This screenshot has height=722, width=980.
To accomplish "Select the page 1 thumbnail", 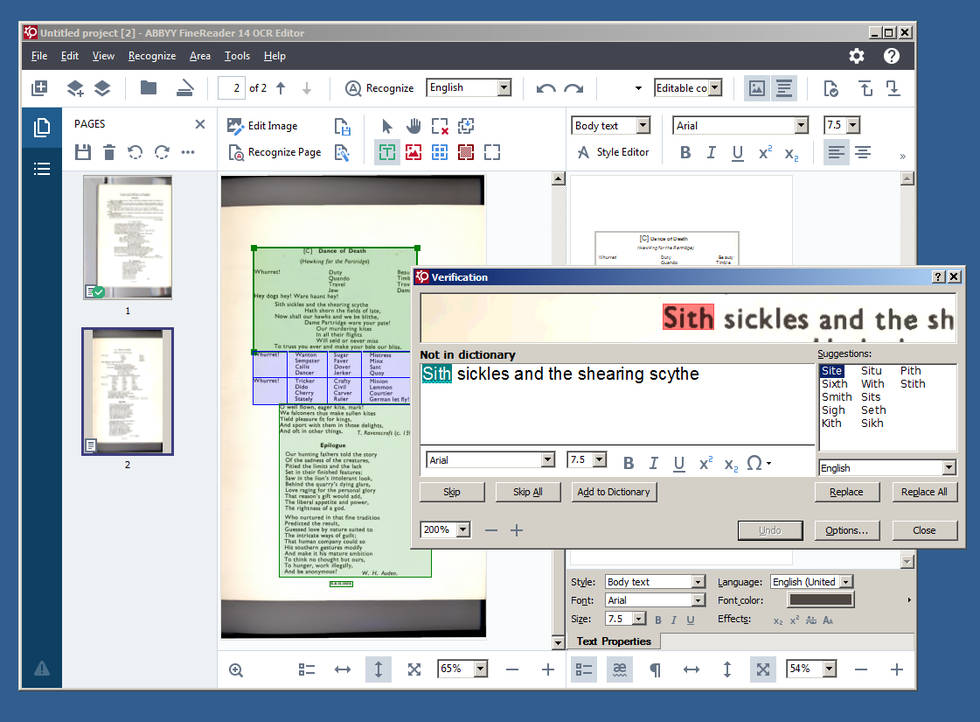I will pyautogui.click(x=127, y=237).
